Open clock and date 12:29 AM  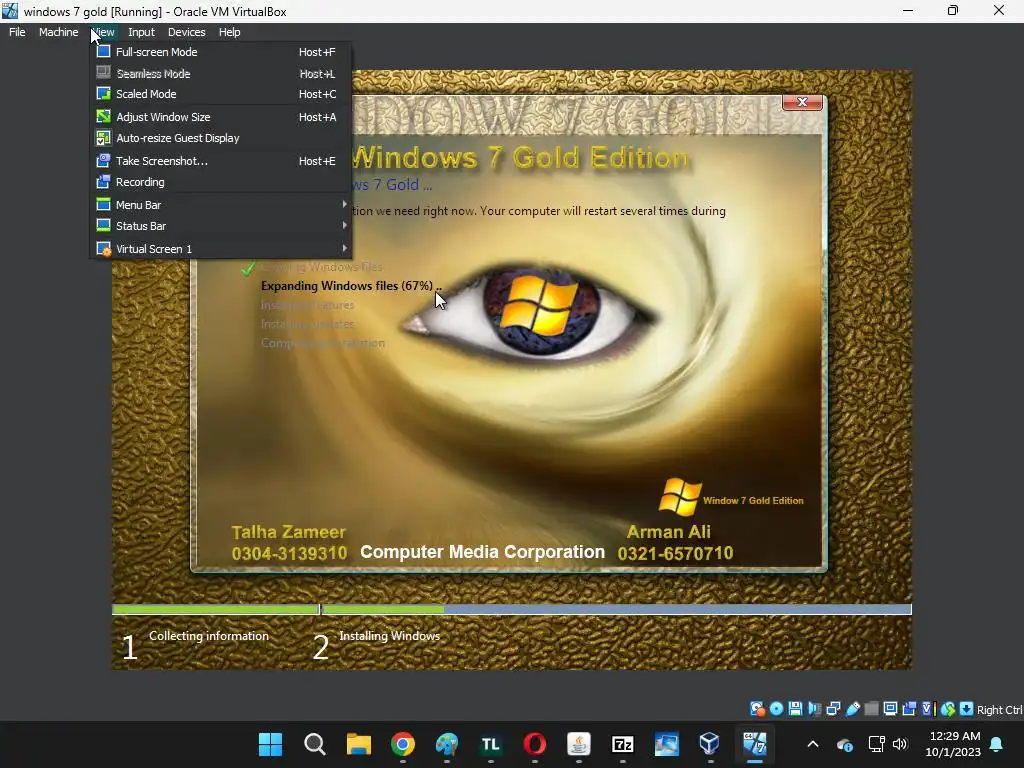pos(953,744)
